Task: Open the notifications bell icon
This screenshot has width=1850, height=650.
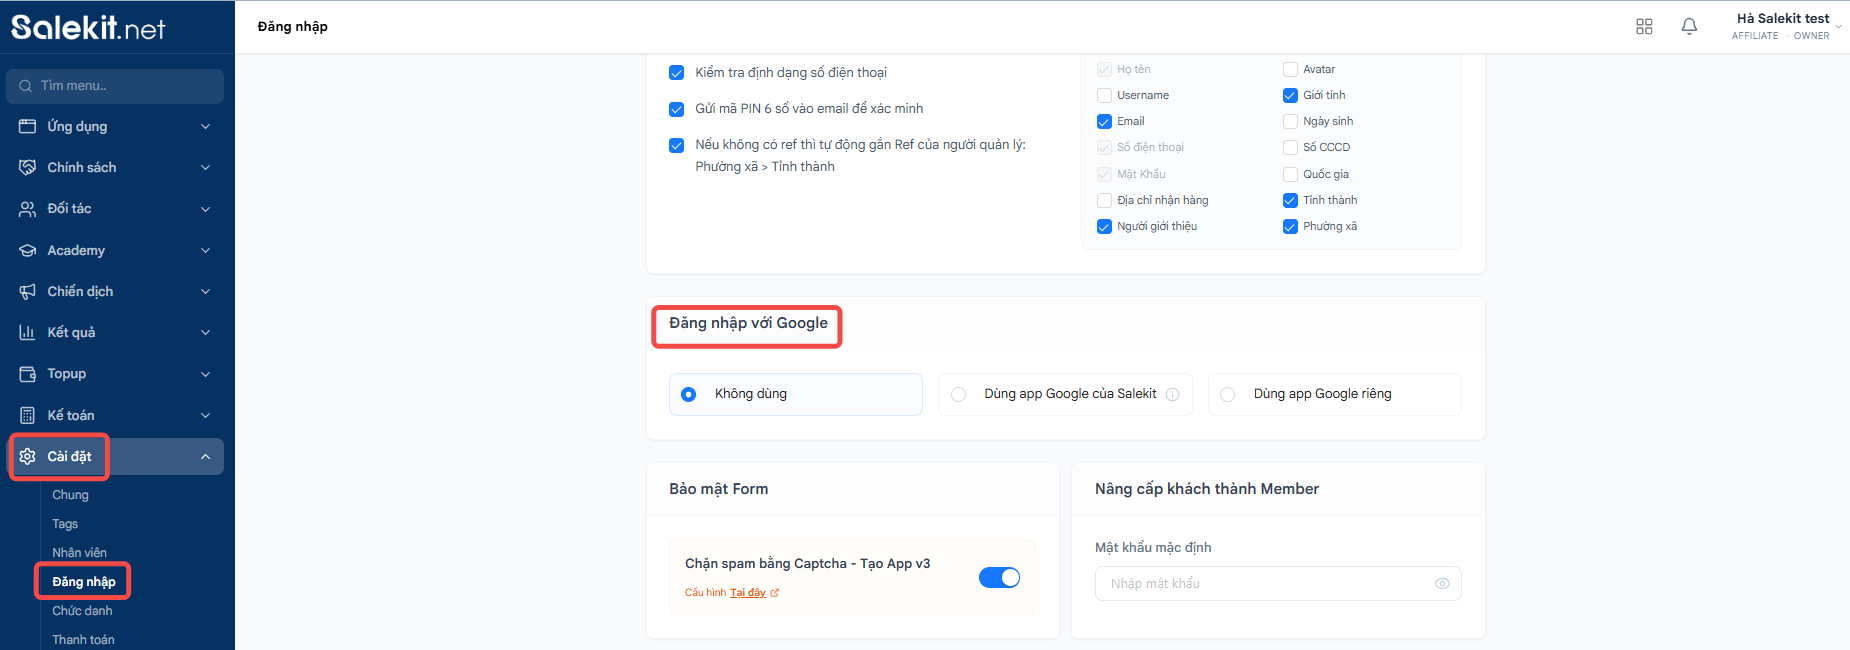Action: click(1689, 27)
